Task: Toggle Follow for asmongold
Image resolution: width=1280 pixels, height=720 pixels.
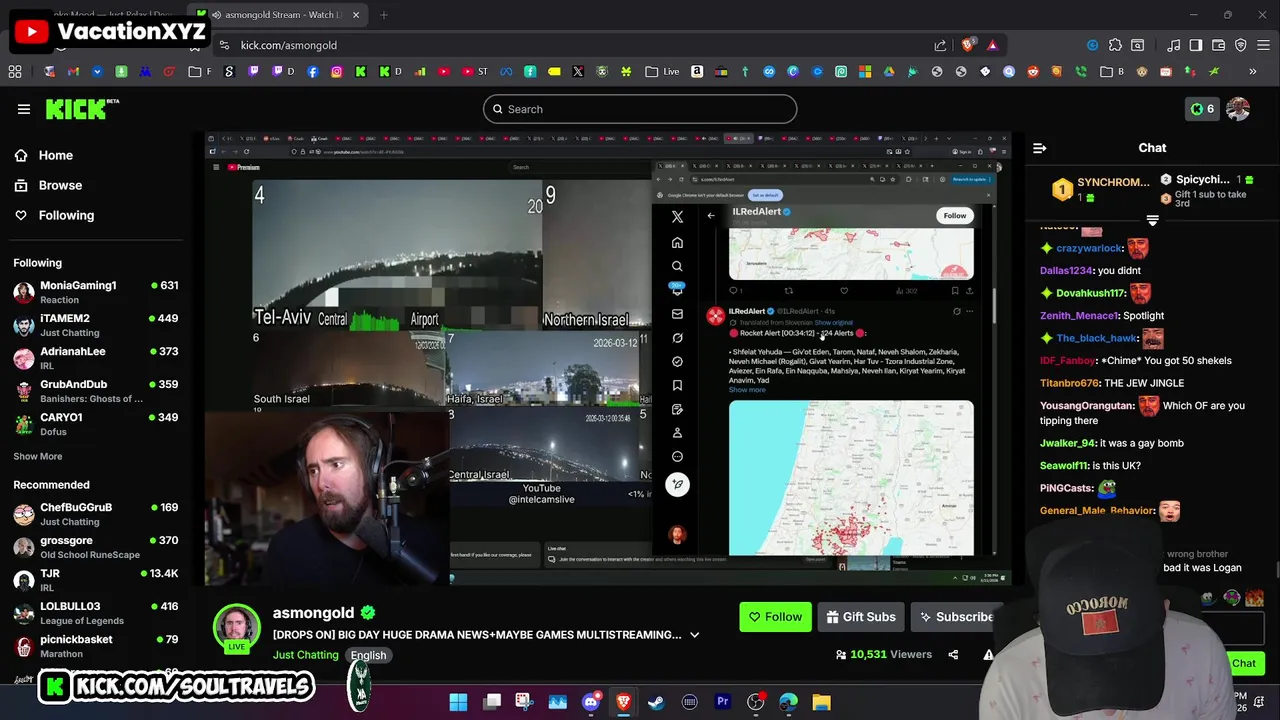Action: click(775, 617)
